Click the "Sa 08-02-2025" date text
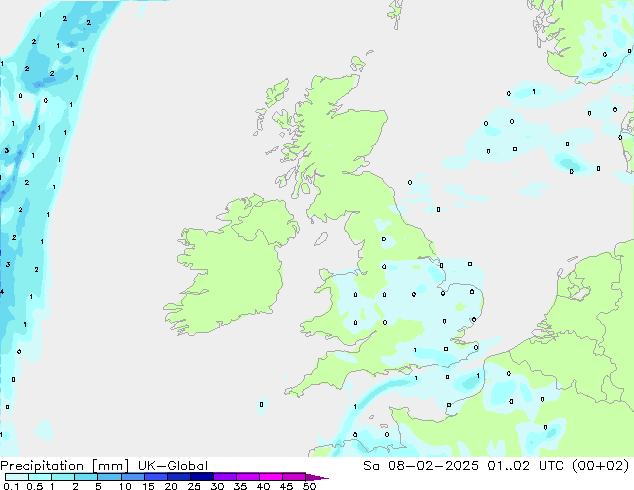The width and height of the screenshot is (634, 490). [x=421, y=466]
